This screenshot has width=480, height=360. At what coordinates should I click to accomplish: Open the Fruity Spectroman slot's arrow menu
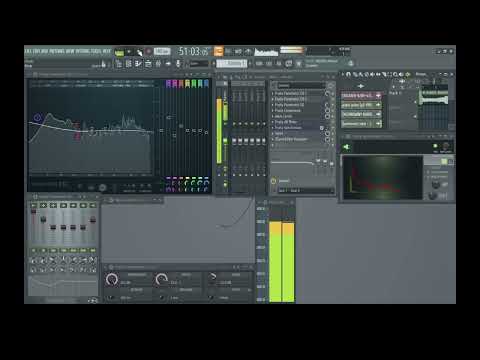(273, 128)
